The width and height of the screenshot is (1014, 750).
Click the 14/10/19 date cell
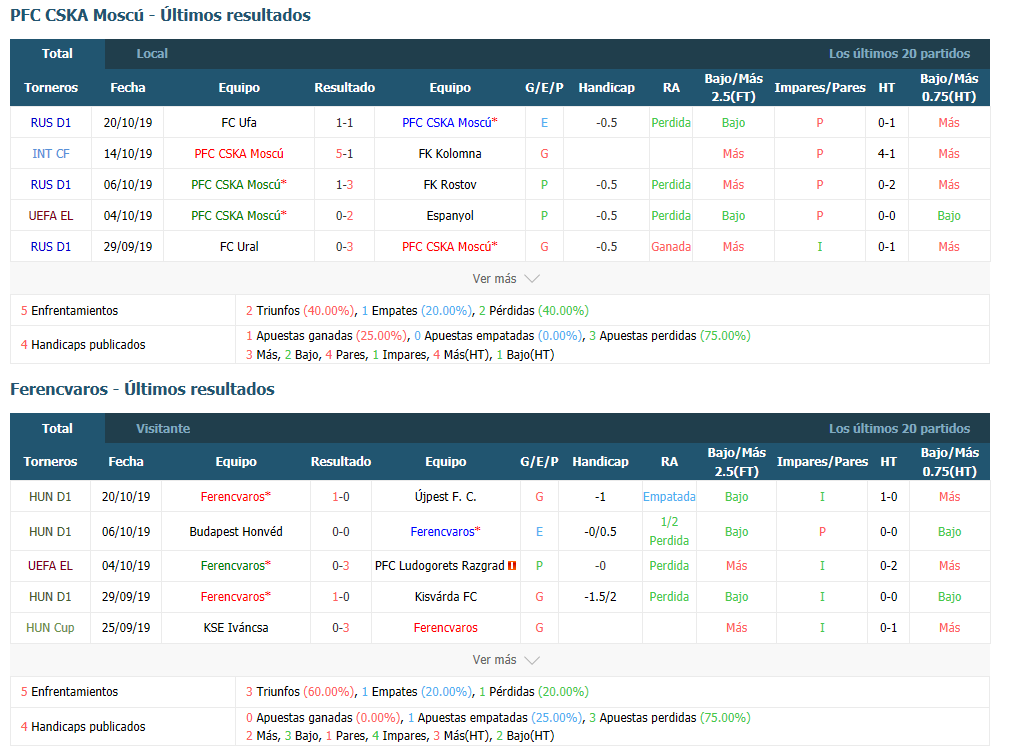[127, 153]
